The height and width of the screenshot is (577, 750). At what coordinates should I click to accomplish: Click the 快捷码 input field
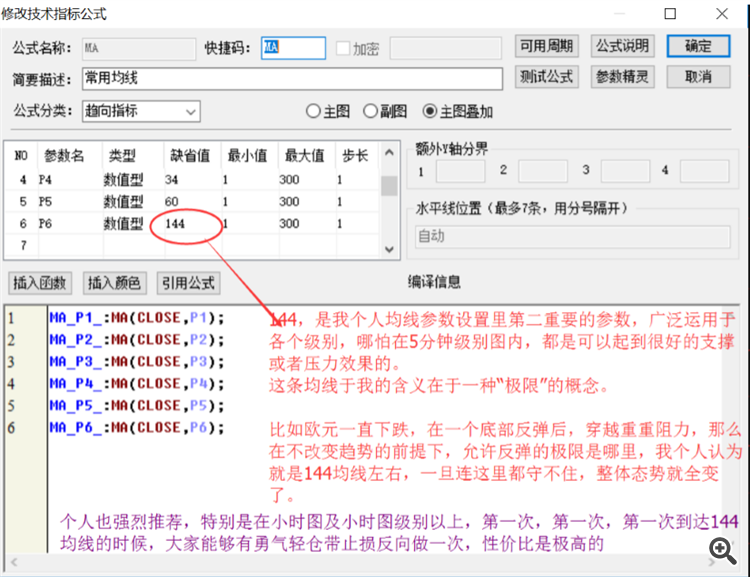click(293, 48)
